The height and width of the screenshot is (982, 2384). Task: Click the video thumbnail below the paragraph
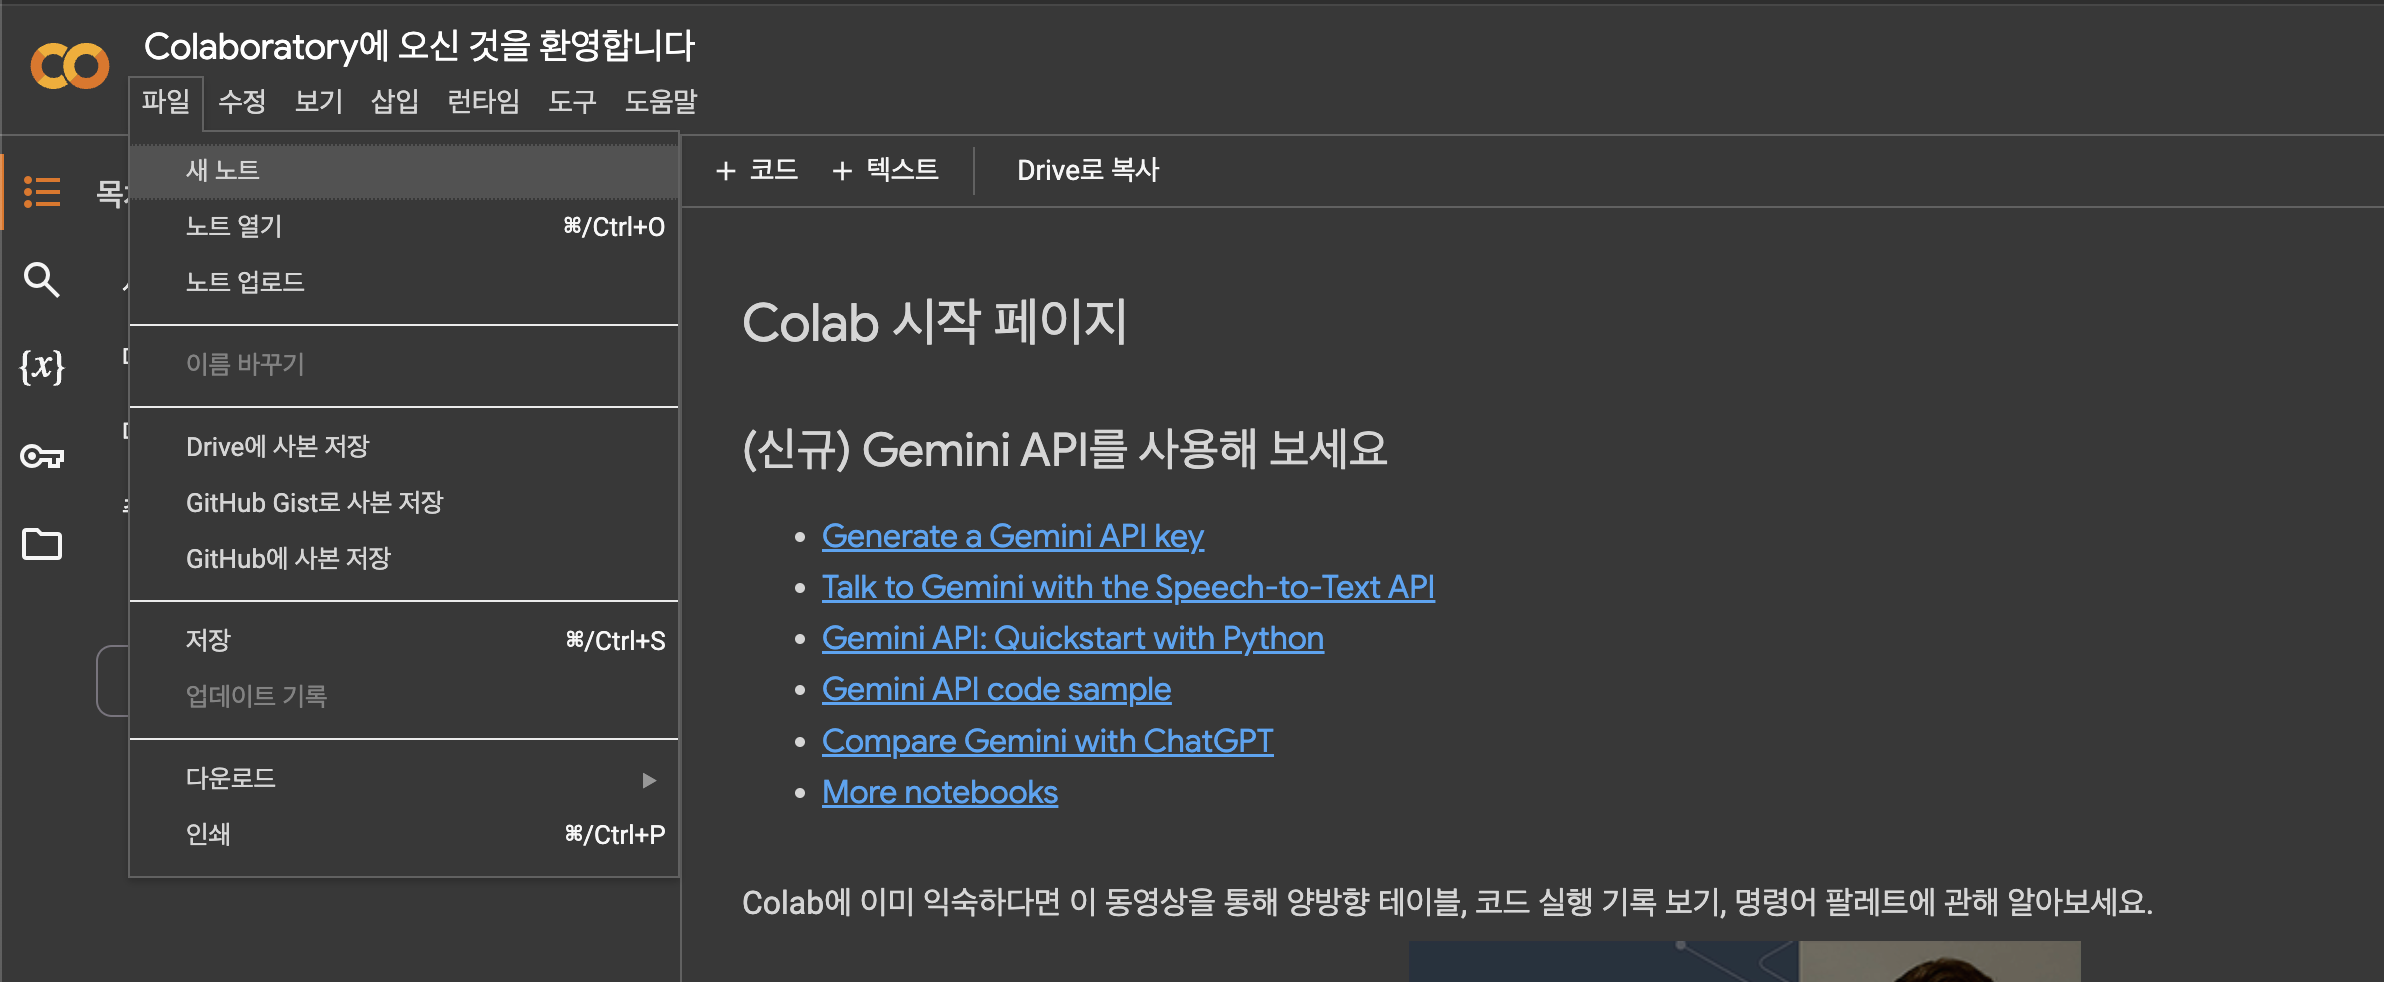pyautogui.click(x=1745, y=961)
